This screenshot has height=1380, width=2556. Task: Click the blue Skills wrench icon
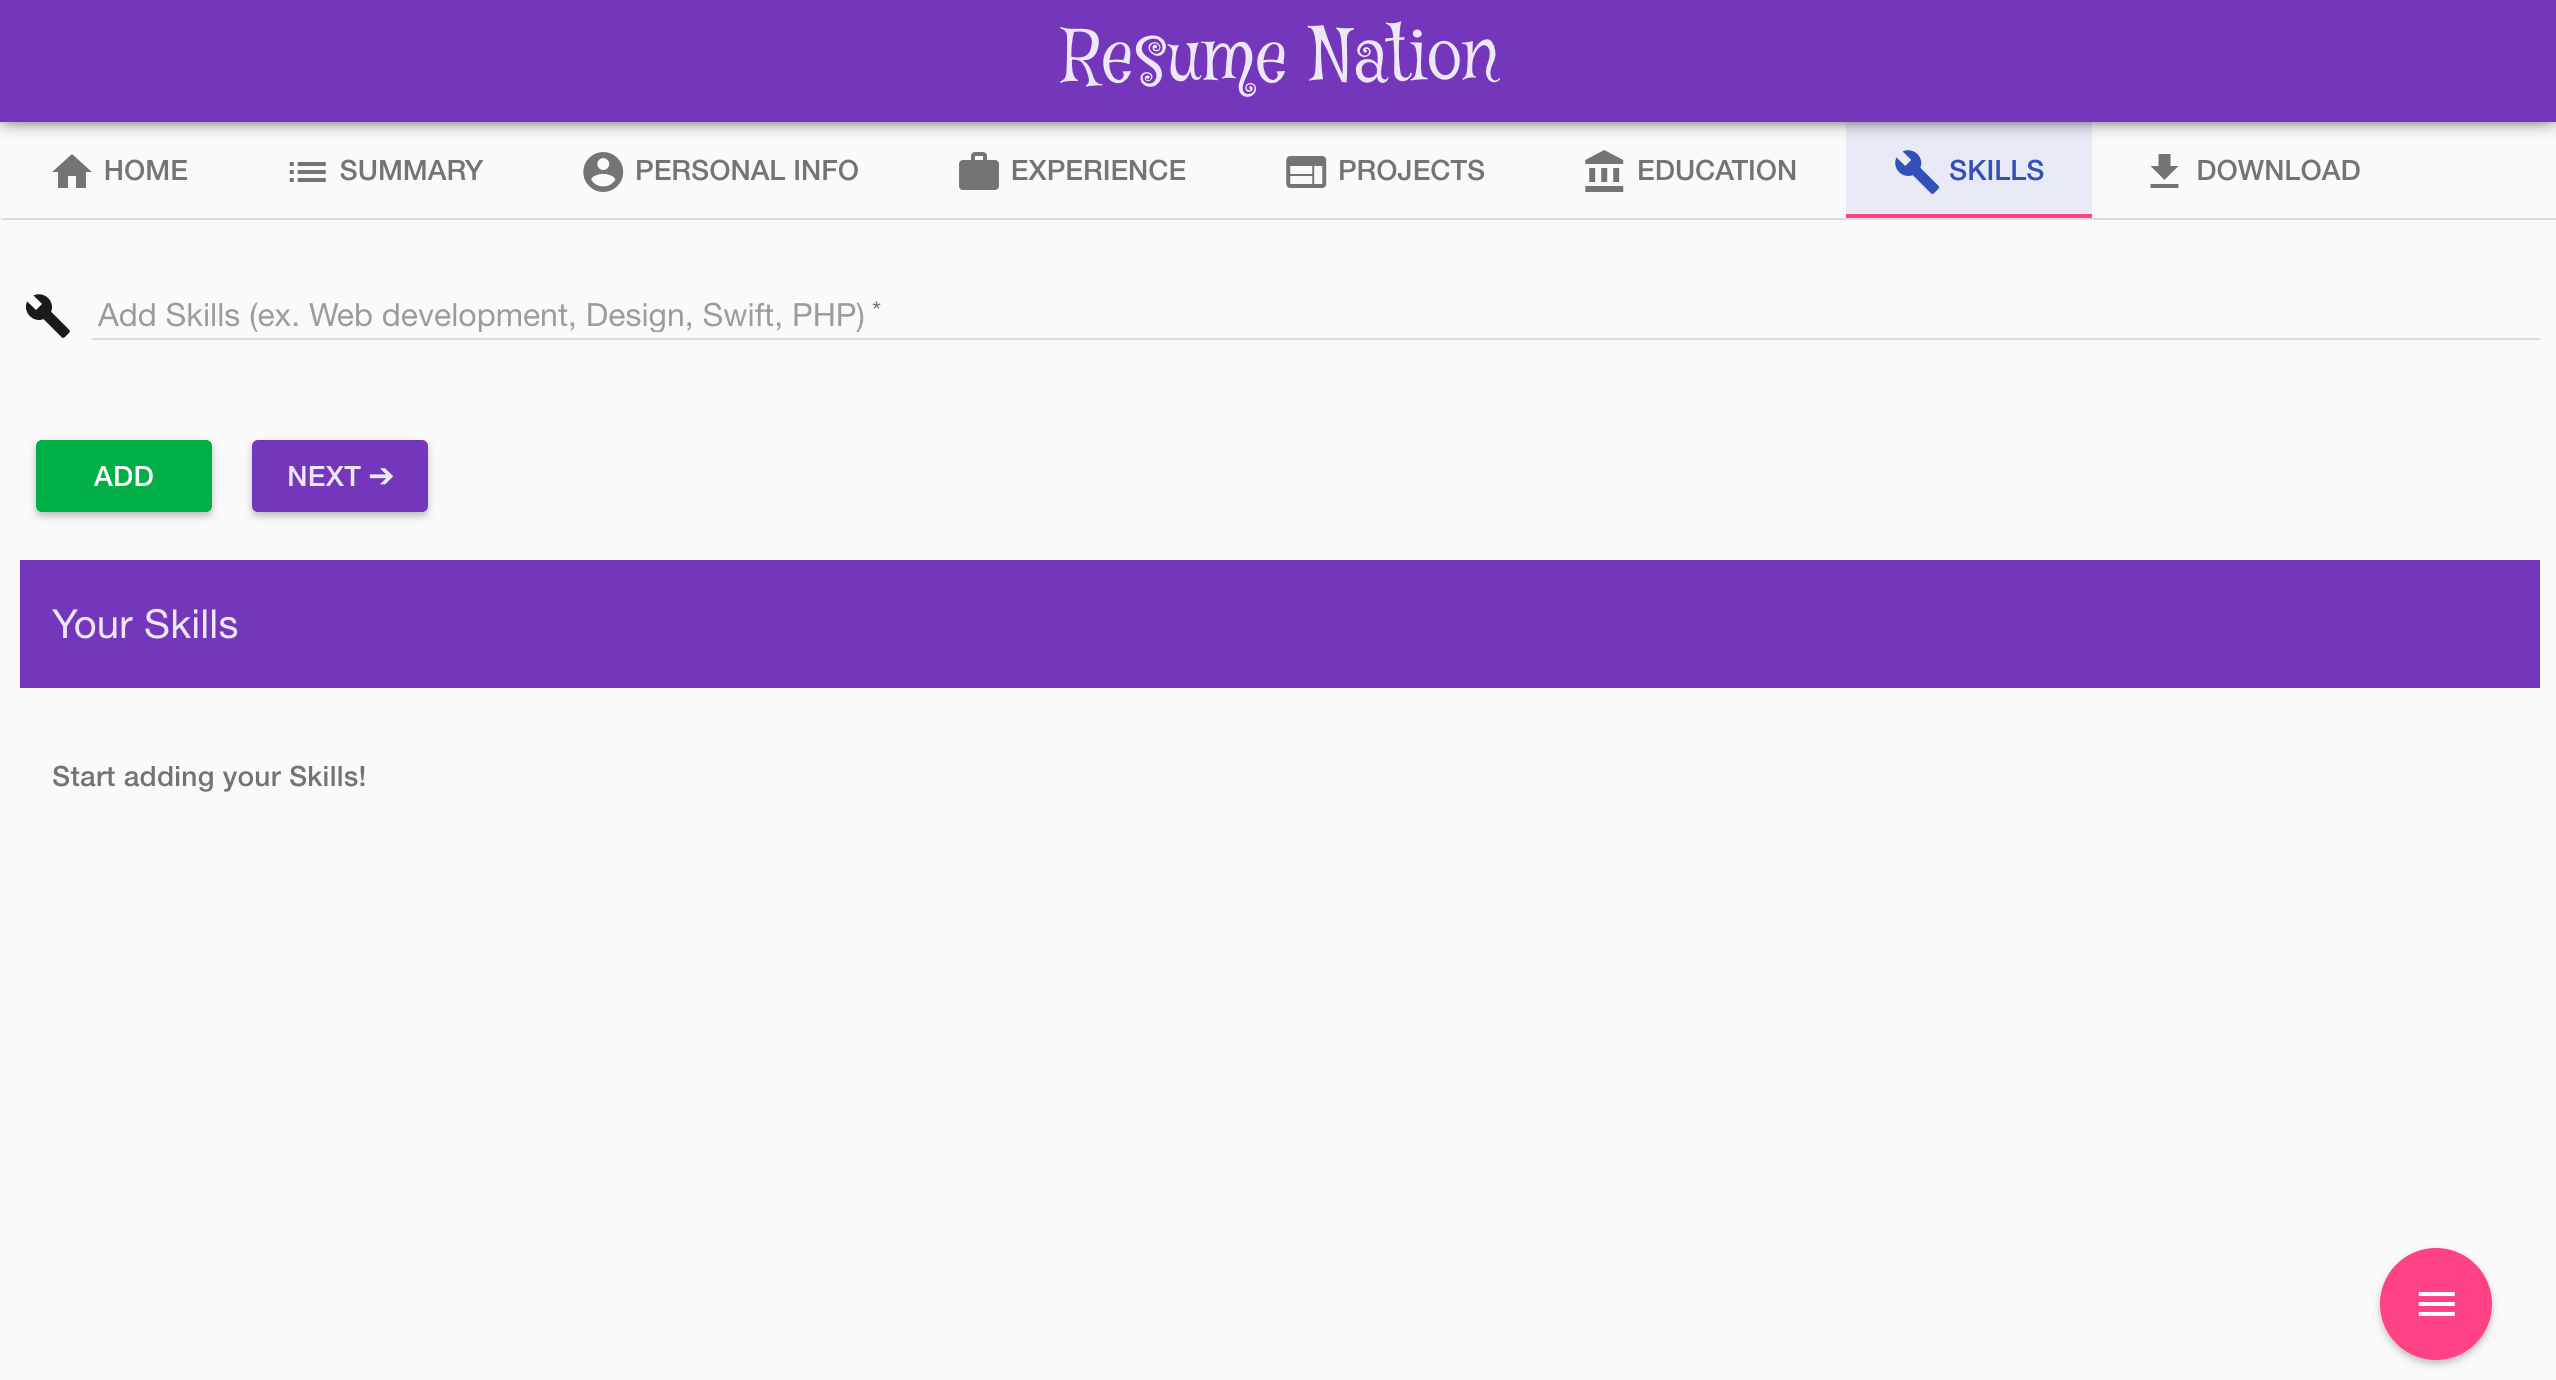(x=1916, y=171)
